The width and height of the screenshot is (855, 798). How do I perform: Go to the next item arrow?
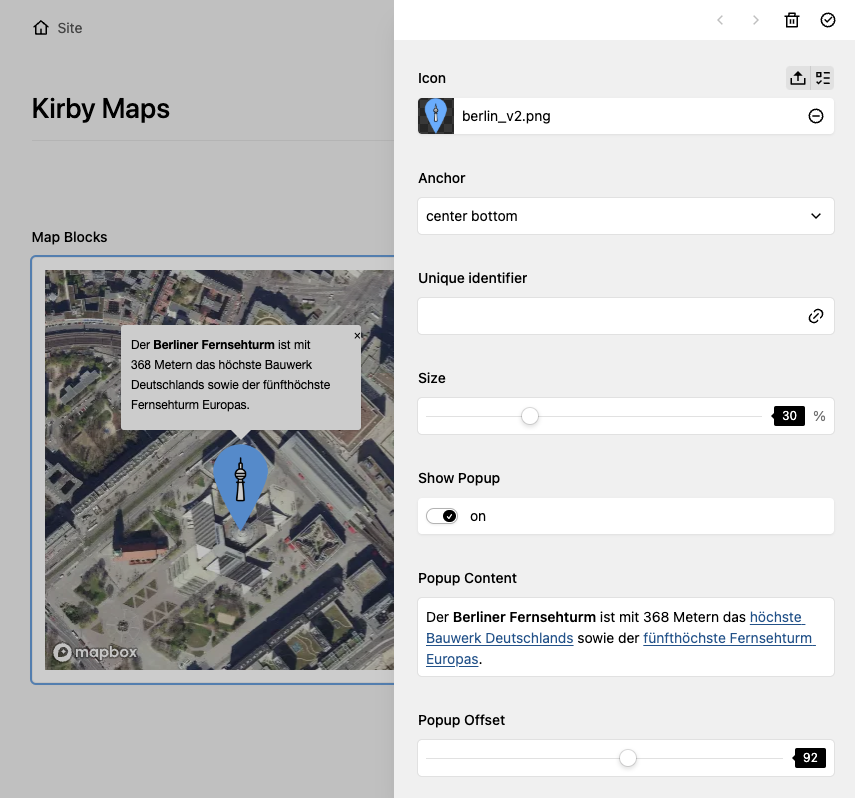point(756,20)
